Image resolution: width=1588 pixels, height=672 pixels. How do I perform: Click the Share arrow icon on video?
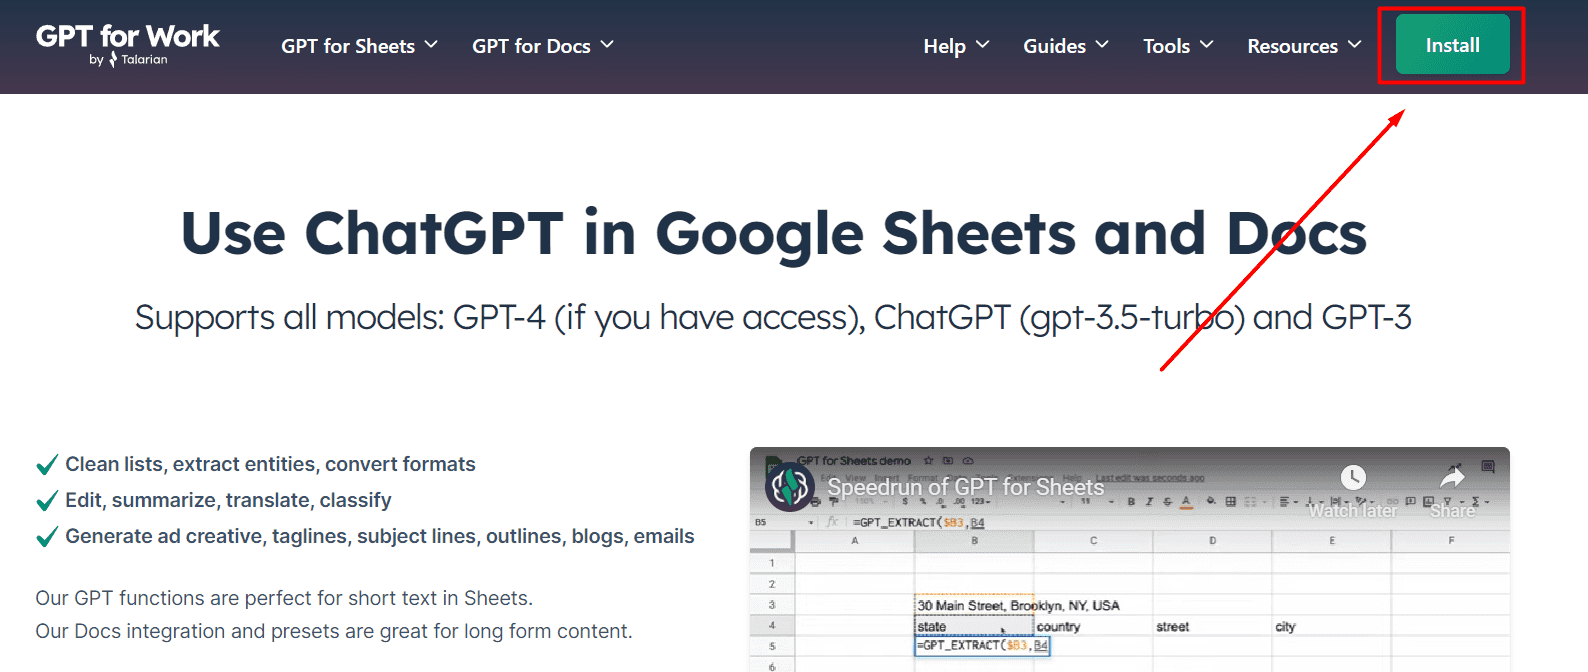coord(1452,478)
